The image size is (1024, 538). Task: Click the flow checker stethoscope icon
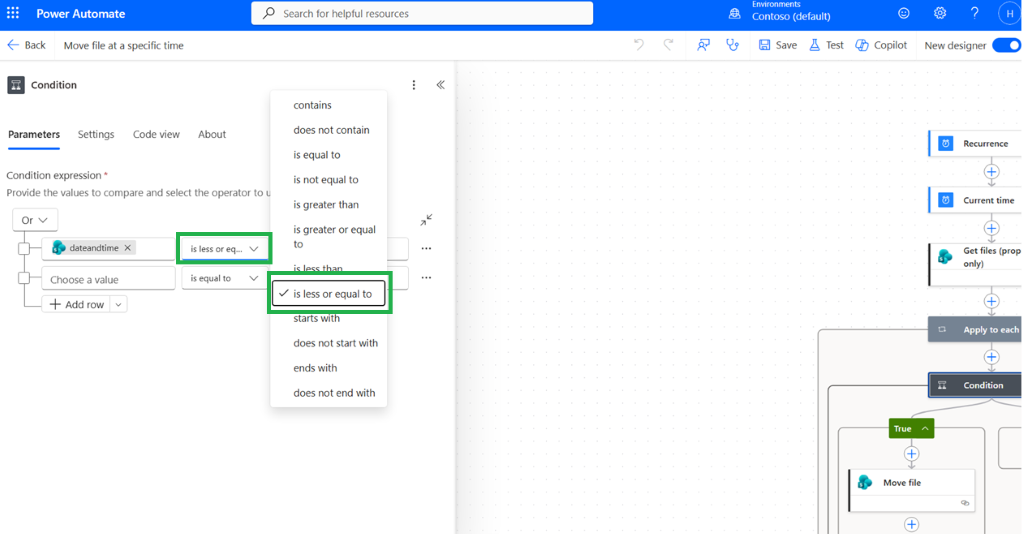click(x=732, y=45)
